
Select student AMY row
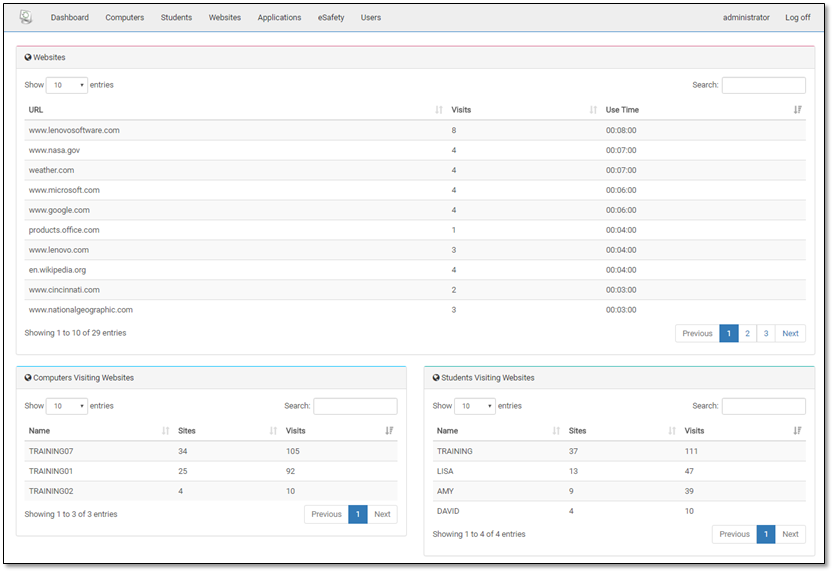coord(619,491)
